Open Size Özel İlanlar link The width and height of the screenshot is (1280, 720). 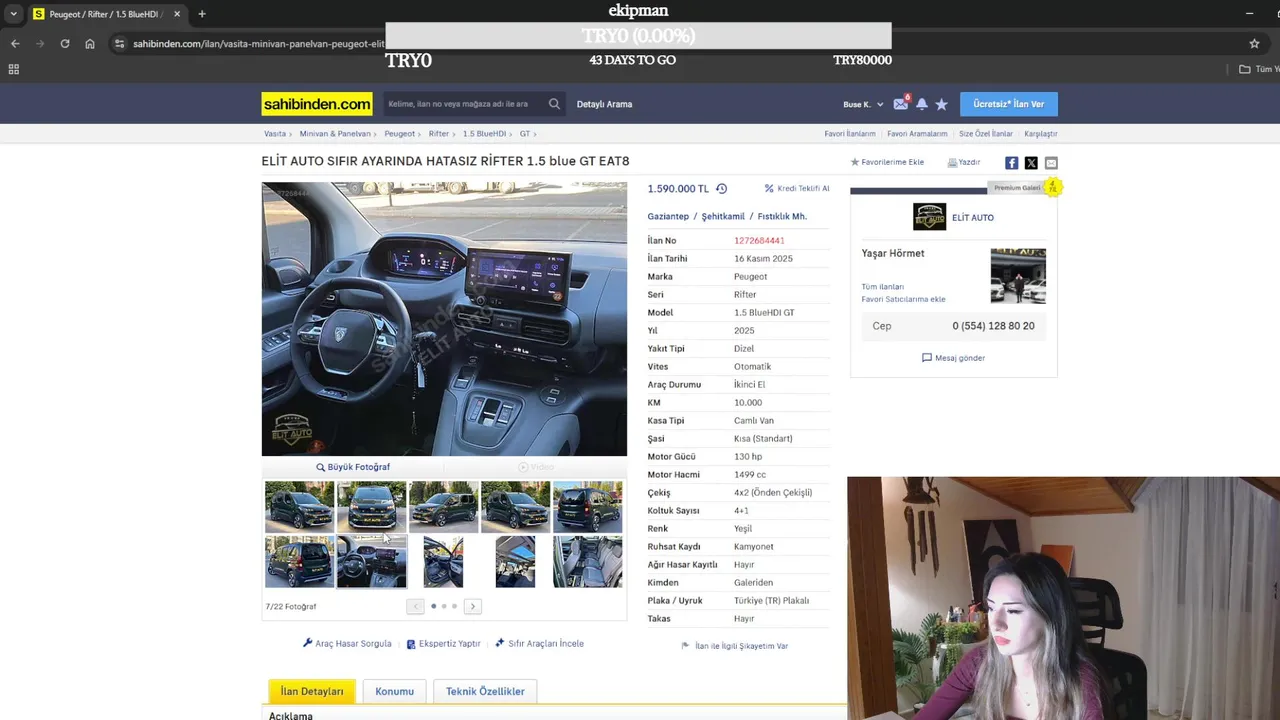tap(986, 133)
